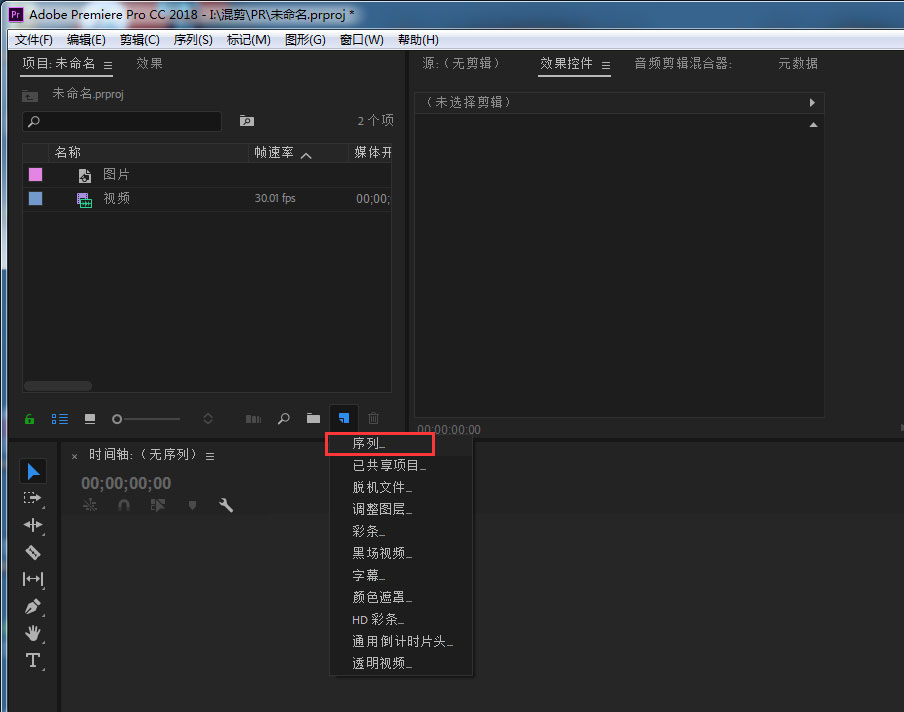Screen dimensions: 904x712
Task: Choose 已共享项目 from the new item menu
Action: 401,465
